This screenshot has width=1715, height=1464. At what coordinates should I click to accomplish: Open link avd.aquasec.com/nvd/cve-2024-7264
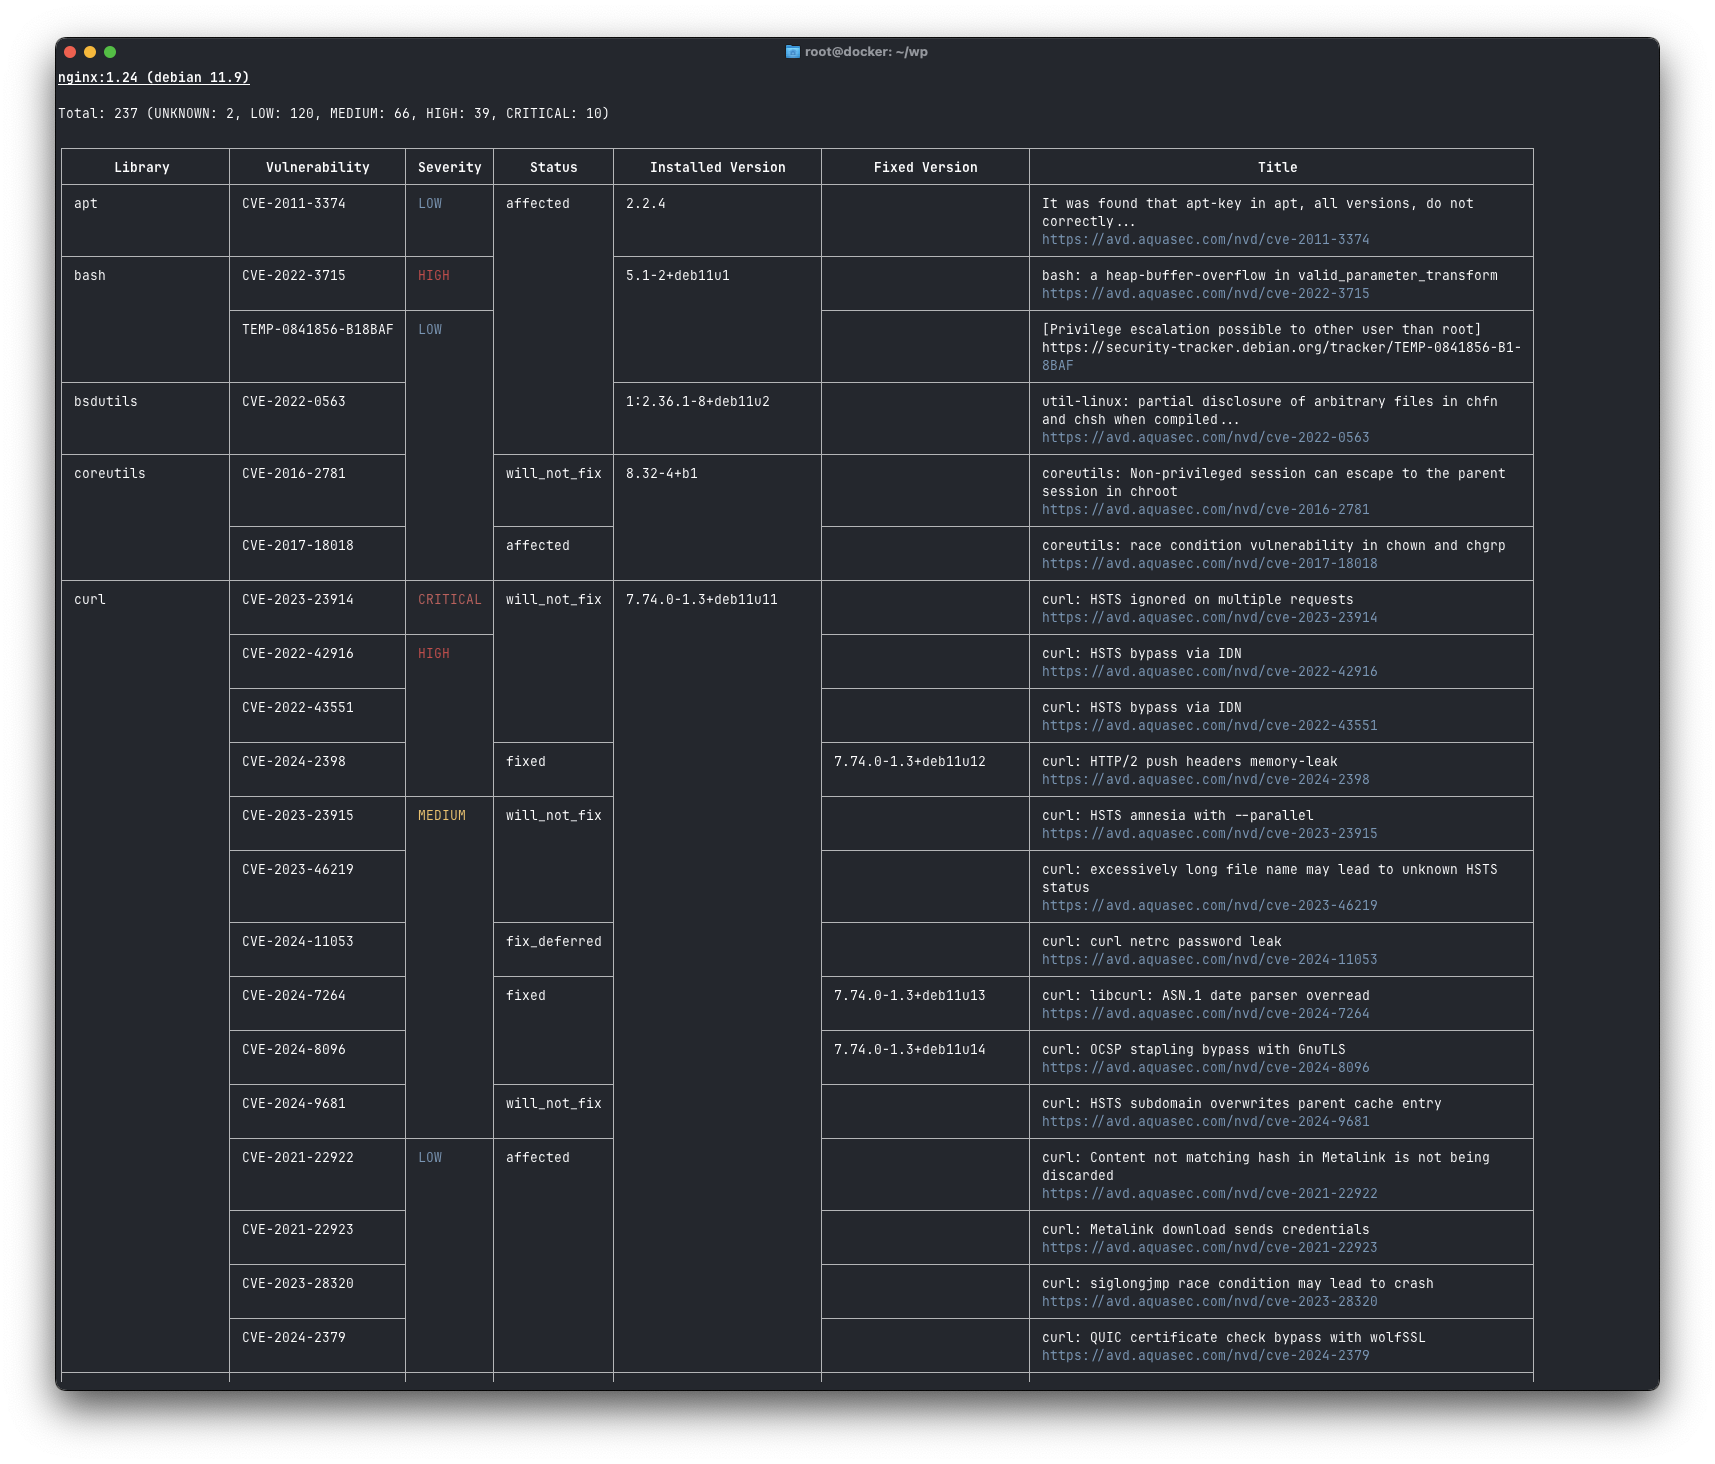tap(1206, 1014)
